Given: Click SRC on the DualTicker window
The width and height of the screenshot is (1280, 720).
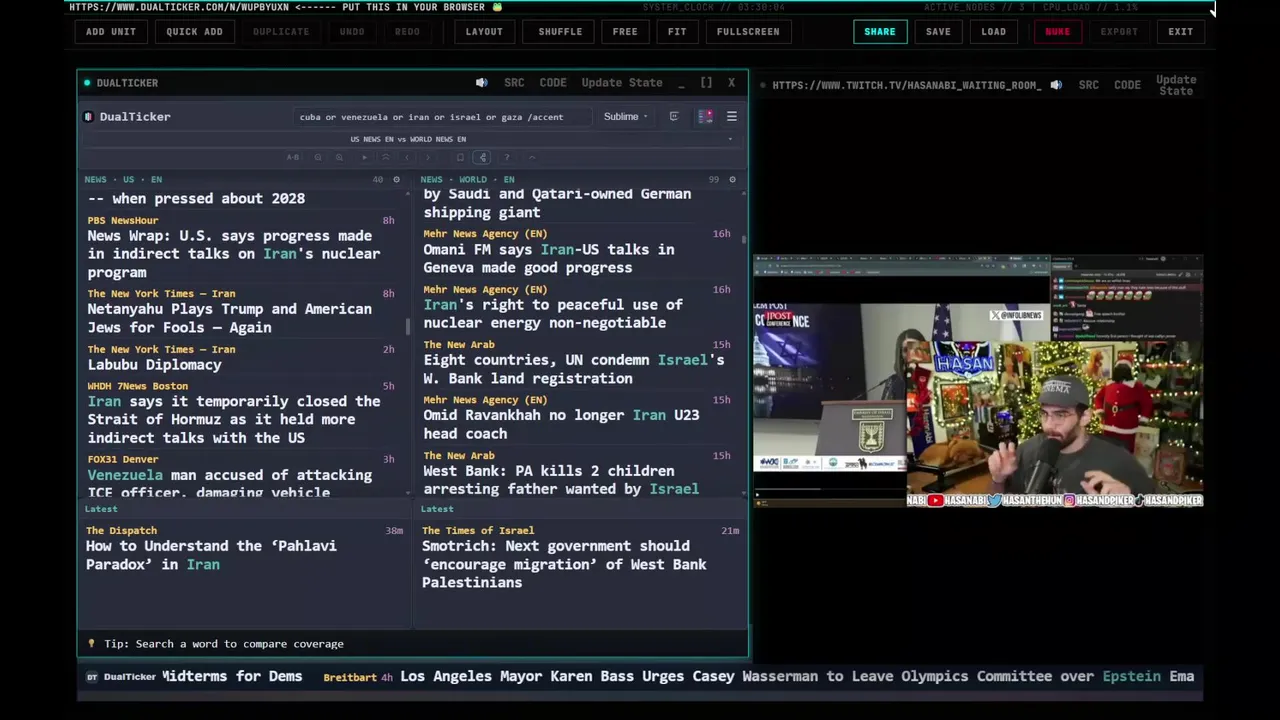Looking at the screenshot, I should point(514,83).
